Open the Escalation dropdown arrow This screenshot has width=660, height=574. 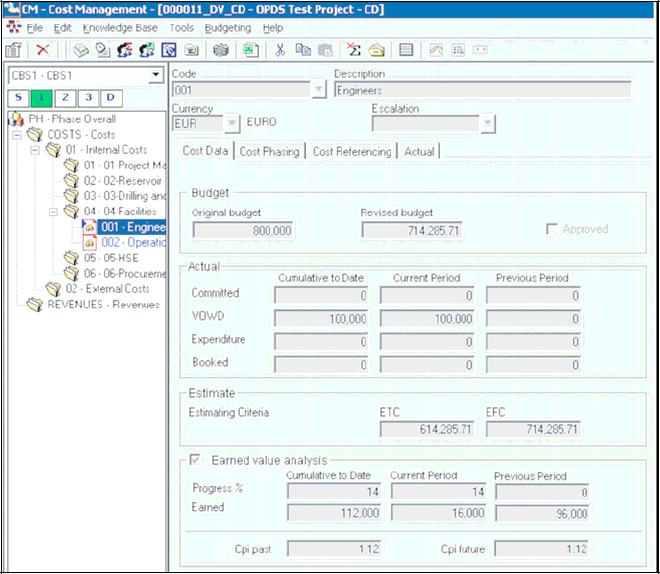tap(487, 124)
